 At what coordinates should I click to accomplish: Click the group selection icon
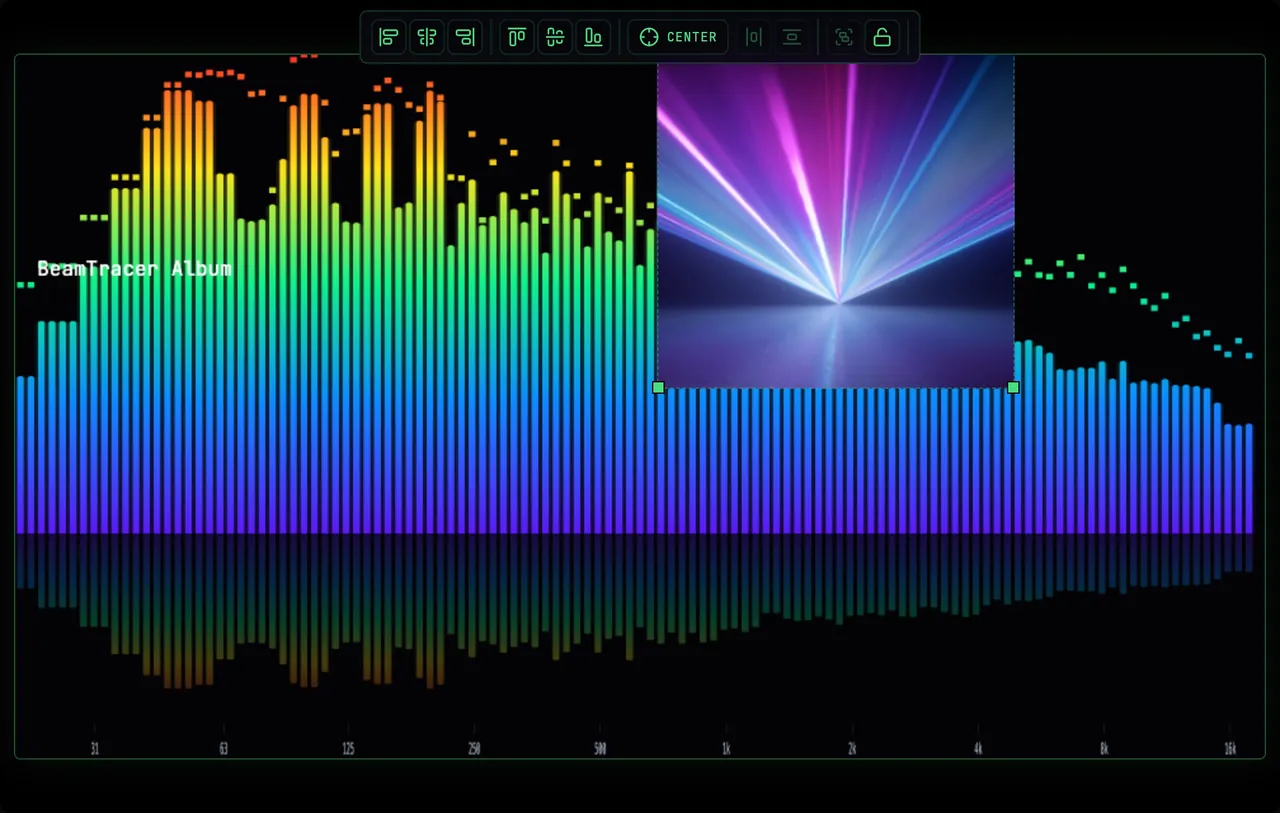(844, 37)
